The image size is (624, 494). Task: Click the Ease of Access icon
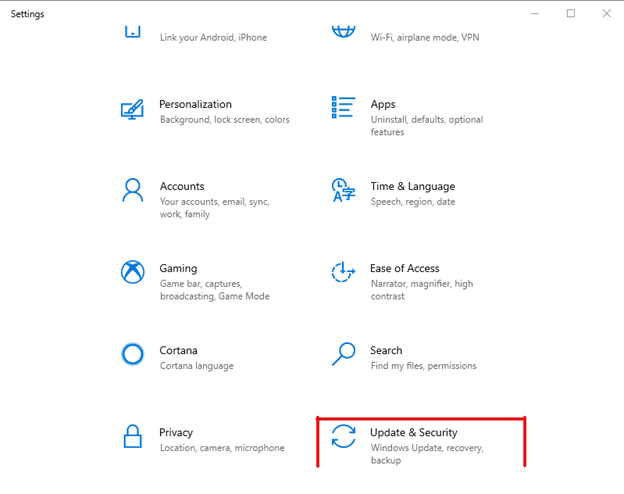[343, 272]
